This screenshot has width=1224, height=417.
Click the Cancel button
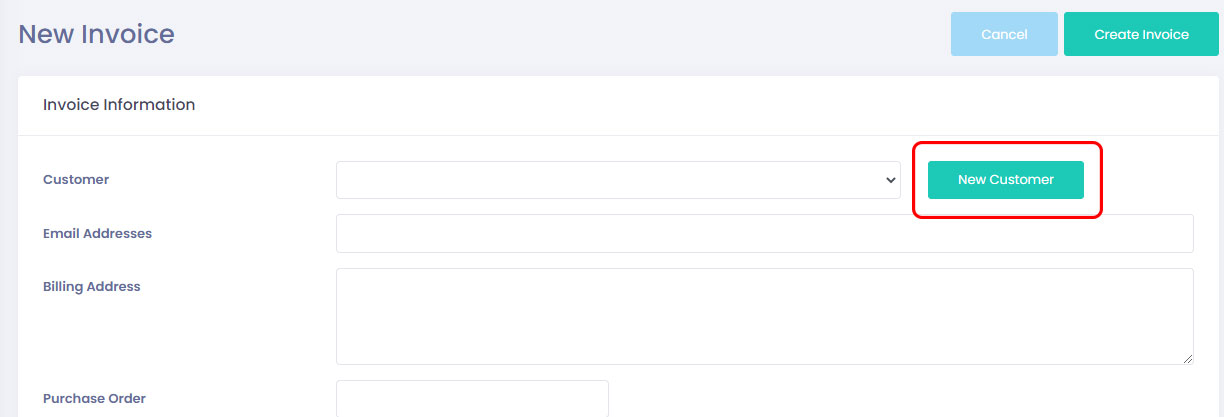tap(1004, 34)
